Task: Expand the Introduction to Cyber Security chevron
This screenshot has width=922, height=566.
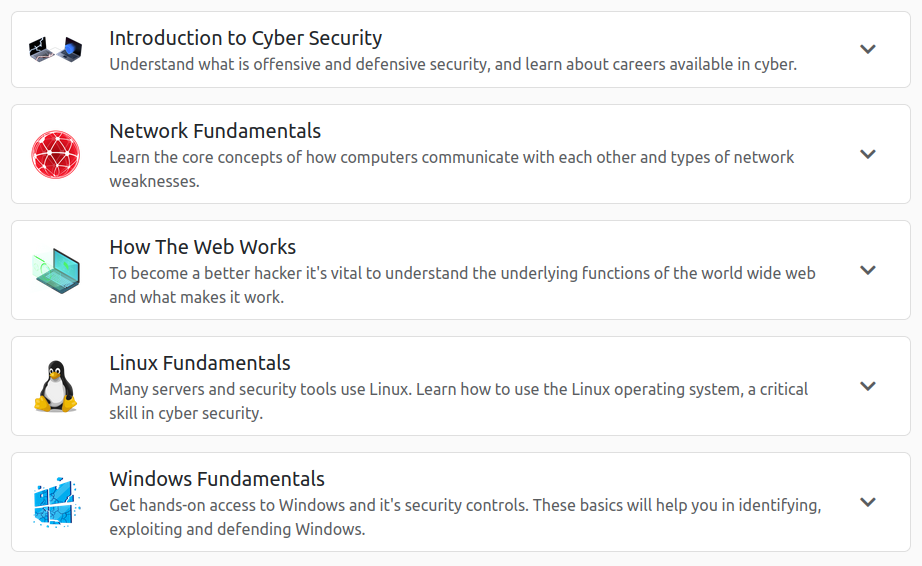Action: 868,49
